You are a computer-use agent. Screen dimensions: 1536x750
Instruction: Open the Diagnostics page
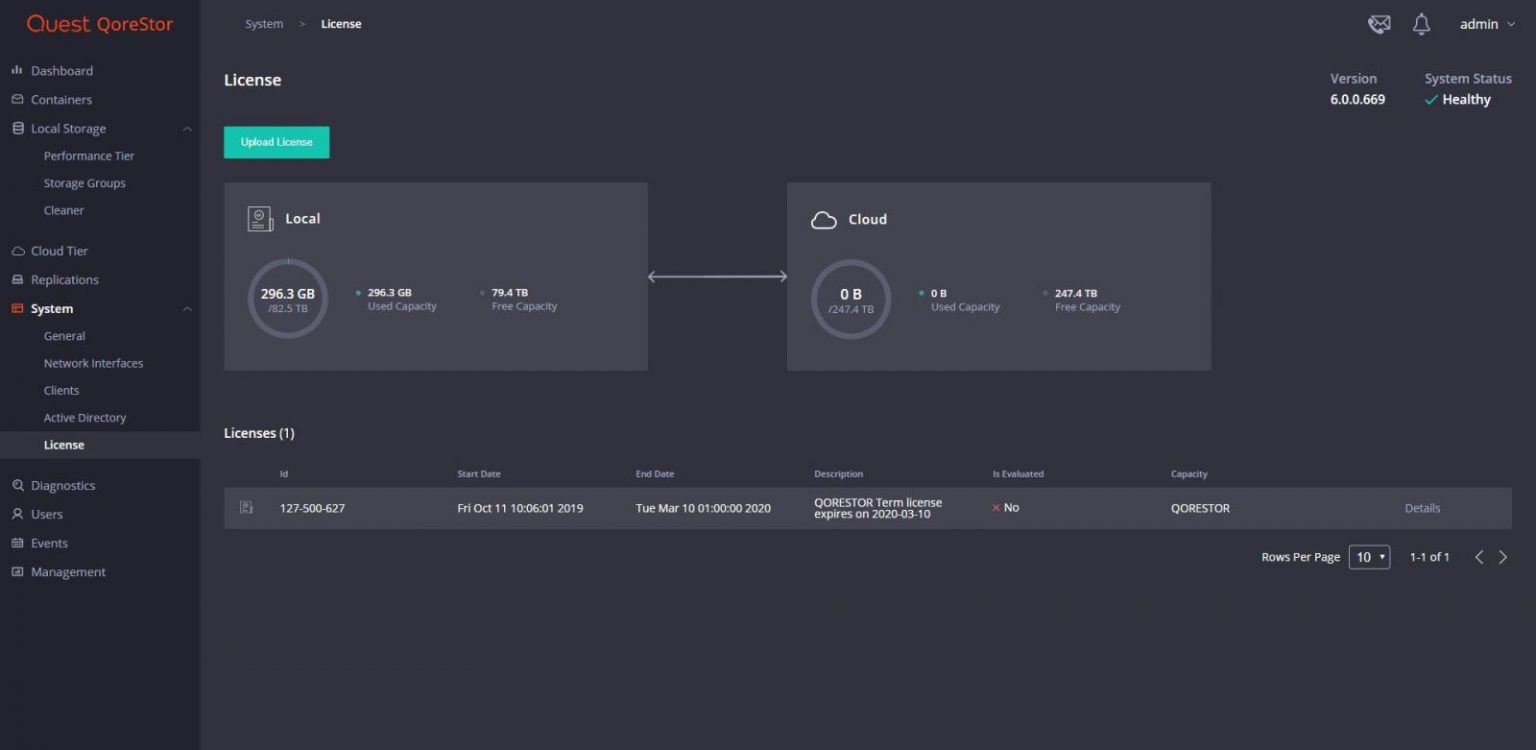[x=63, y=486]
